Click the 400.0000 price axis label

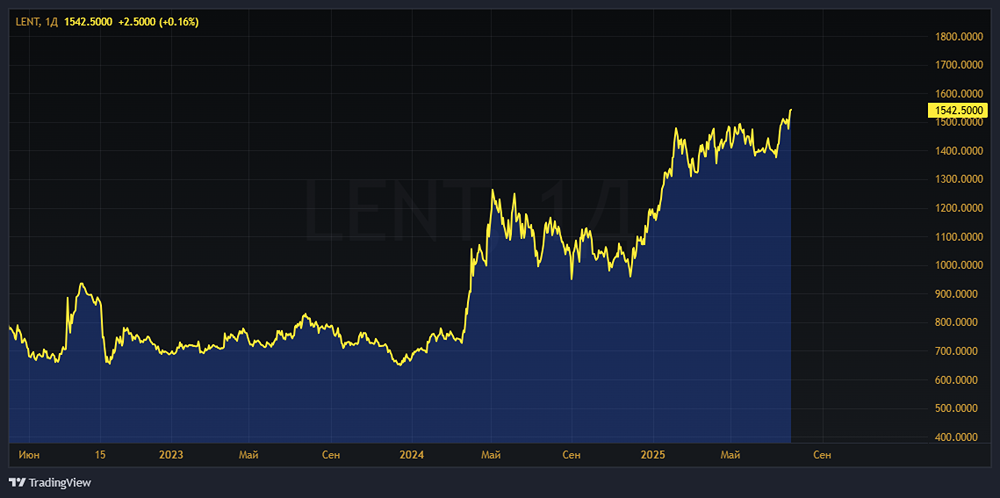coord(959,437)
